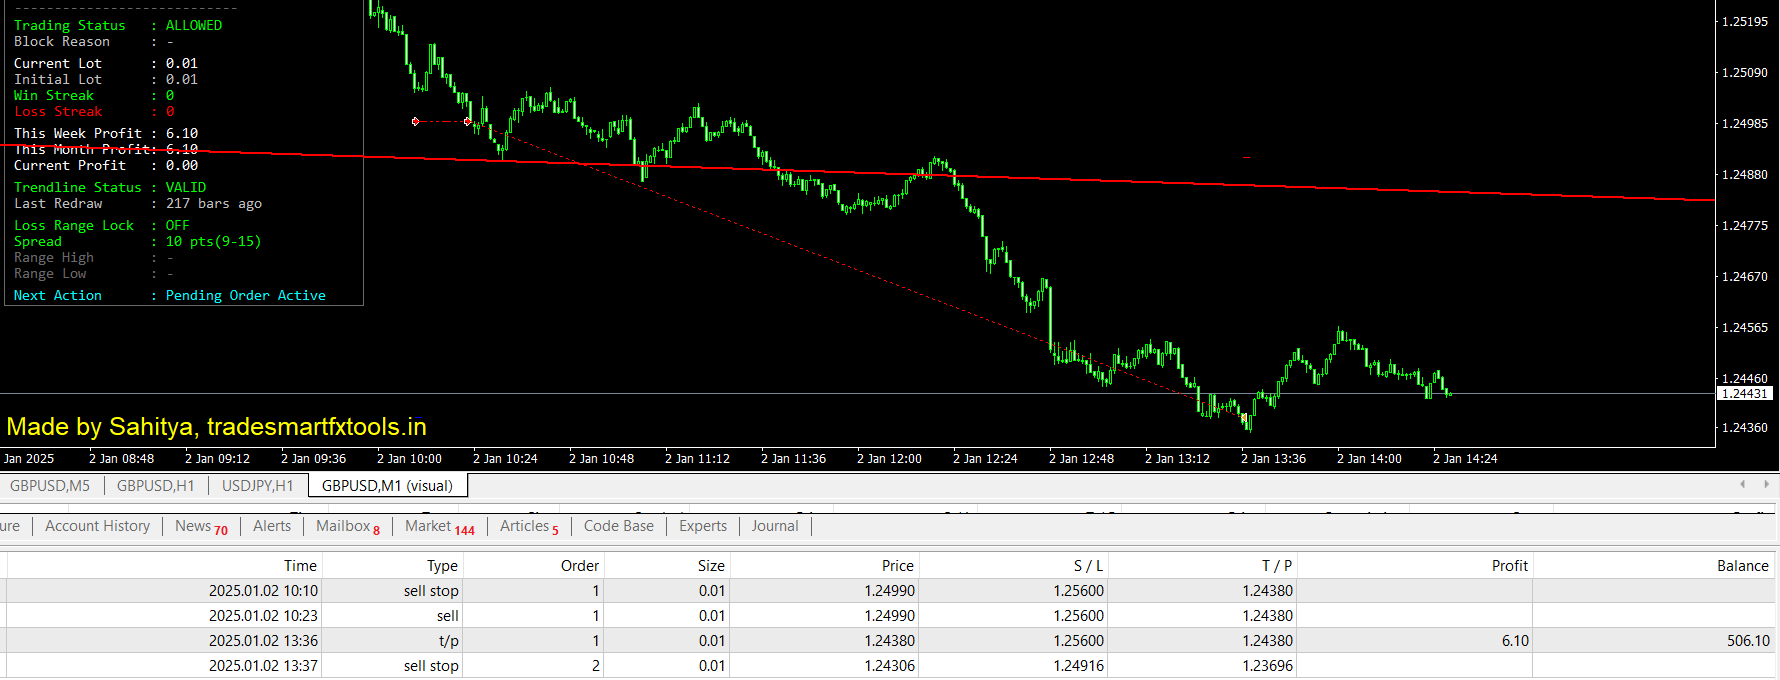Open the Experts log tab
Image resolution: width=1780 pixels, height=680 pixels.
[703, 526]
